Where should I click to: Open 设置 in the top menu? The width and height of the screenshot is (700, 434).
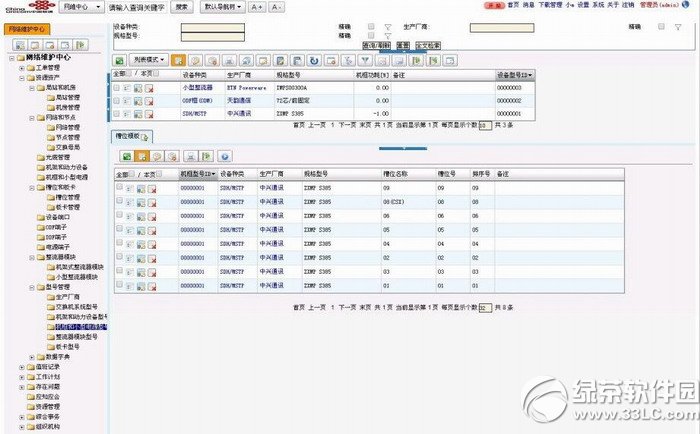click(583, 5)
